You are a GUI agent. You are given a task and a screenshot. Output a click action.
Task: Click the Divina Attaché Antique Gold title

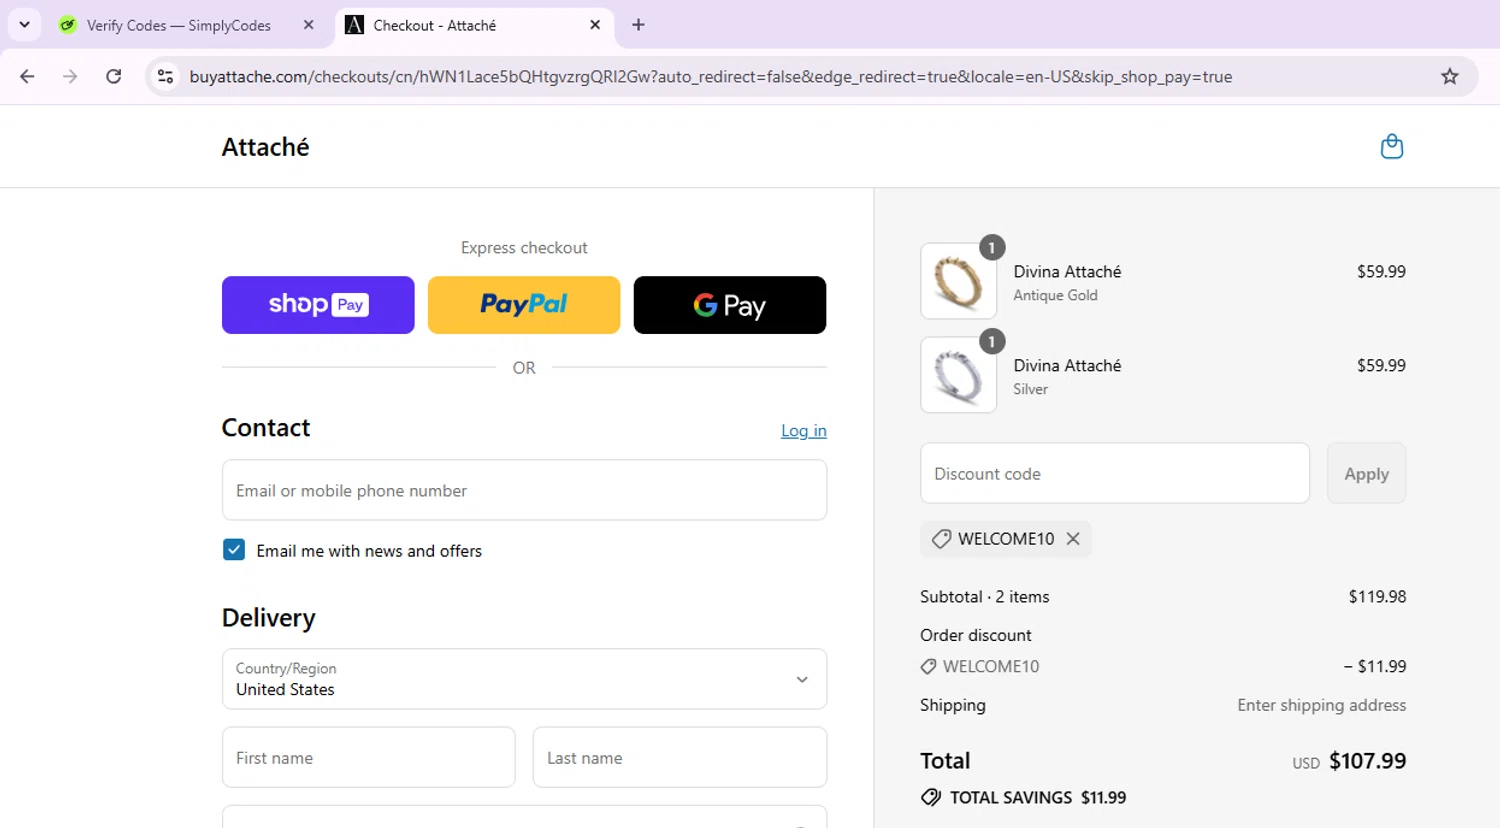point(1067,272)
